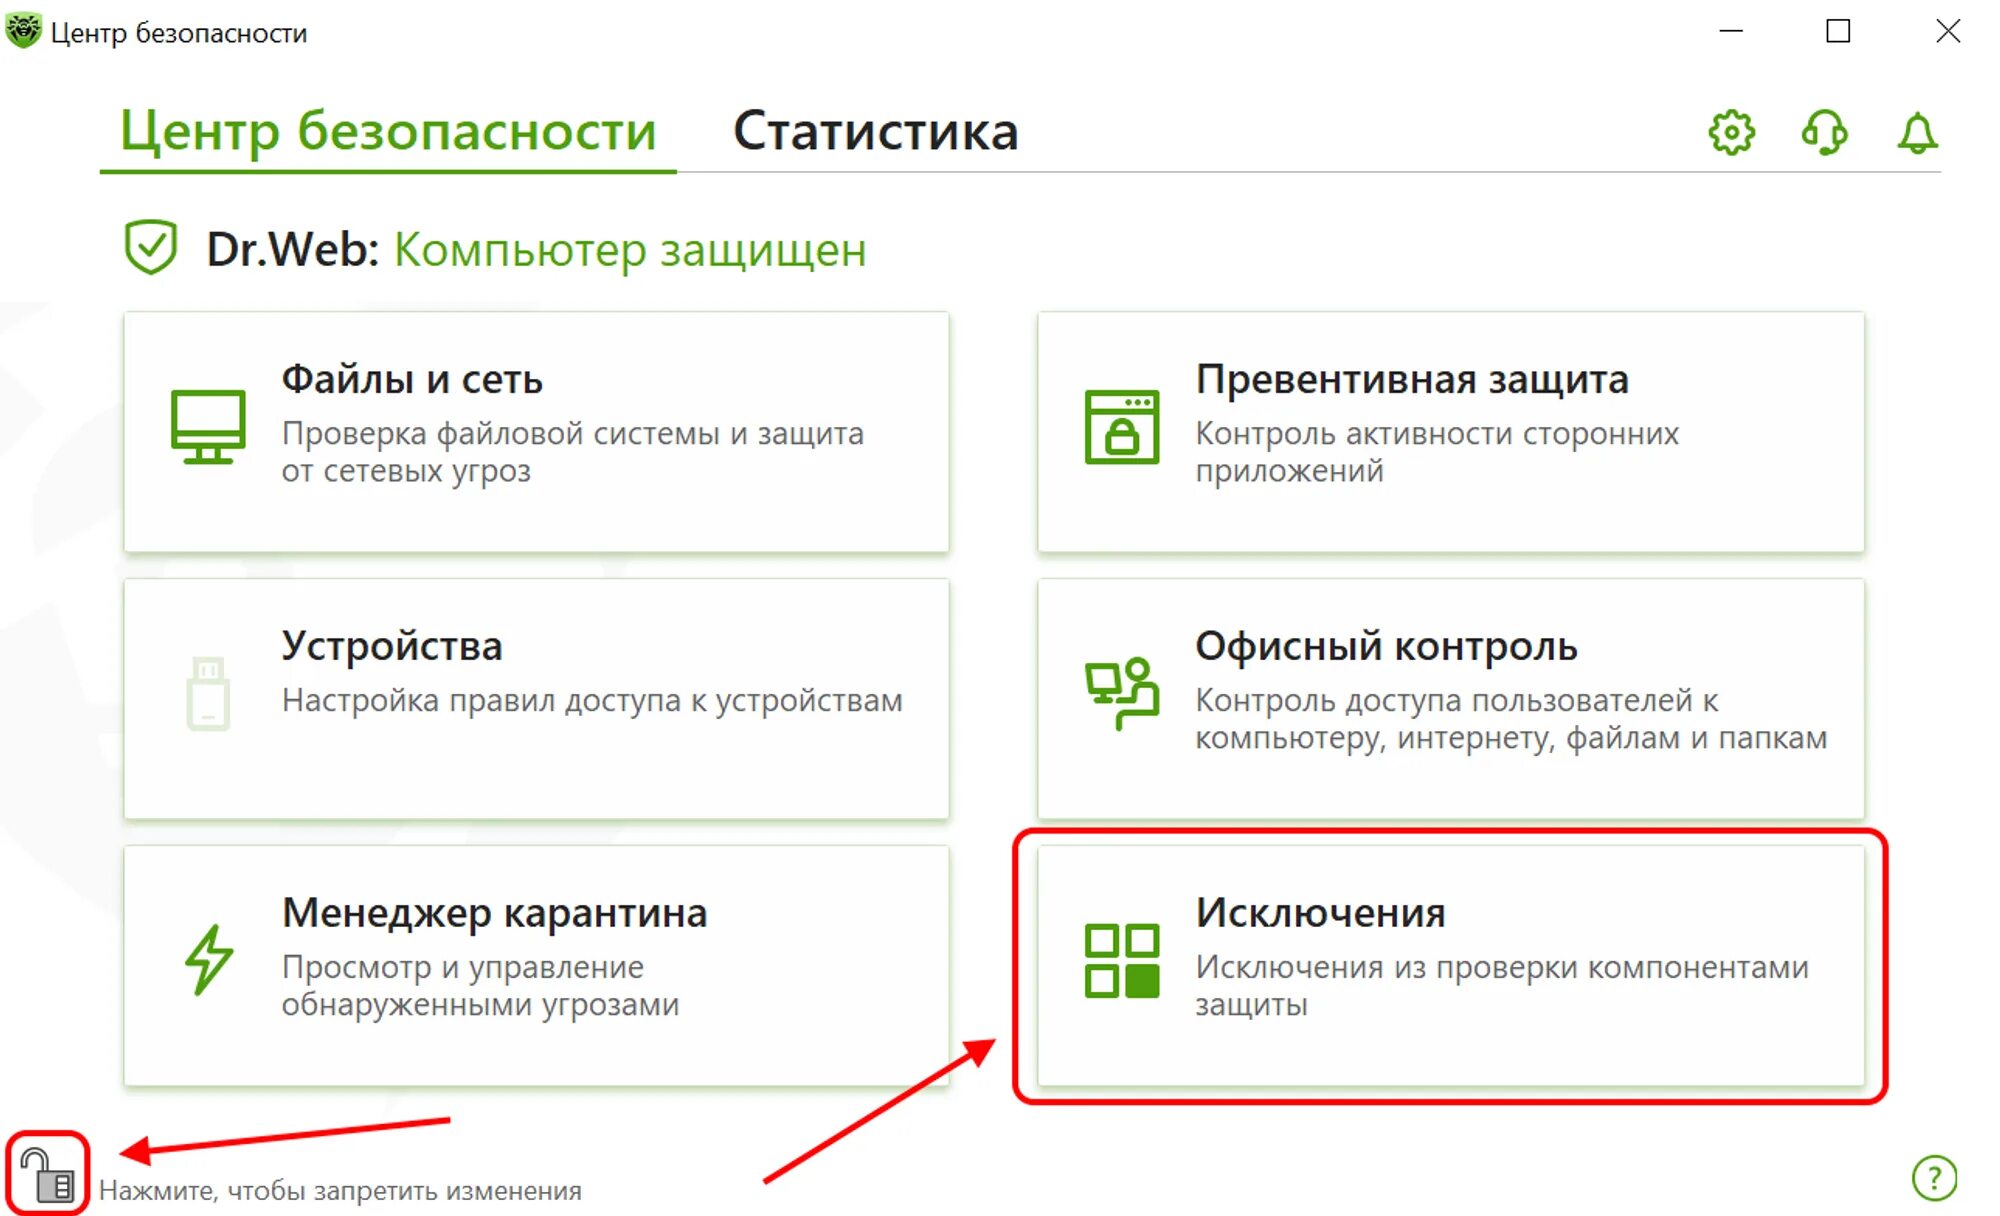Switch to the Статистика tab
The width and height of the screenshot is (2000, 1216).
(876, 131)
